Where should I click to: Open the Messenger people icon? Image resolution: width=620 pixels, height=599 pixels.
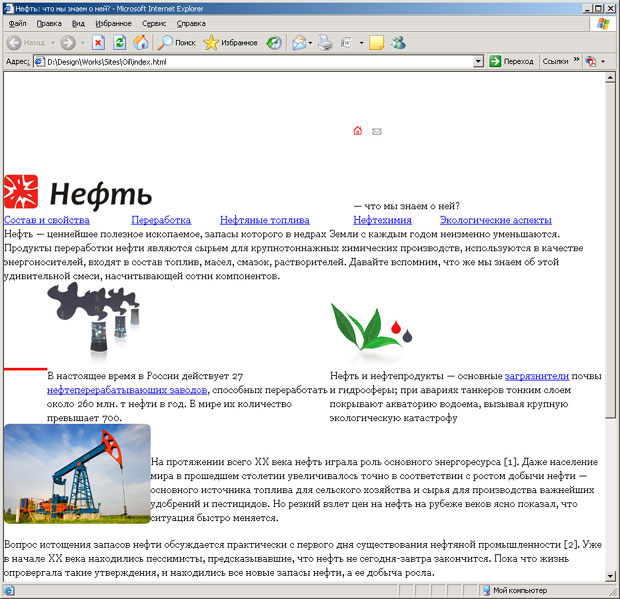click(x=398, y=43)
